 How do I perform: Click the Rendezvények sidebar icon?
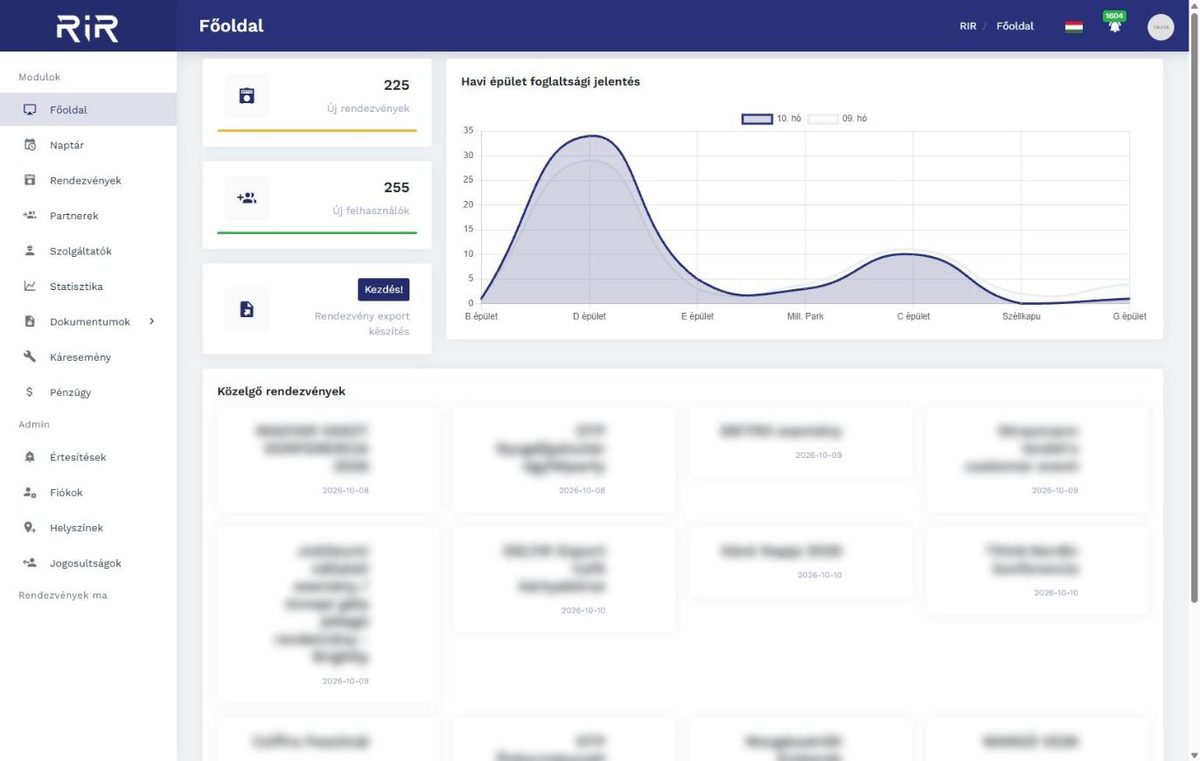[30, 180]
